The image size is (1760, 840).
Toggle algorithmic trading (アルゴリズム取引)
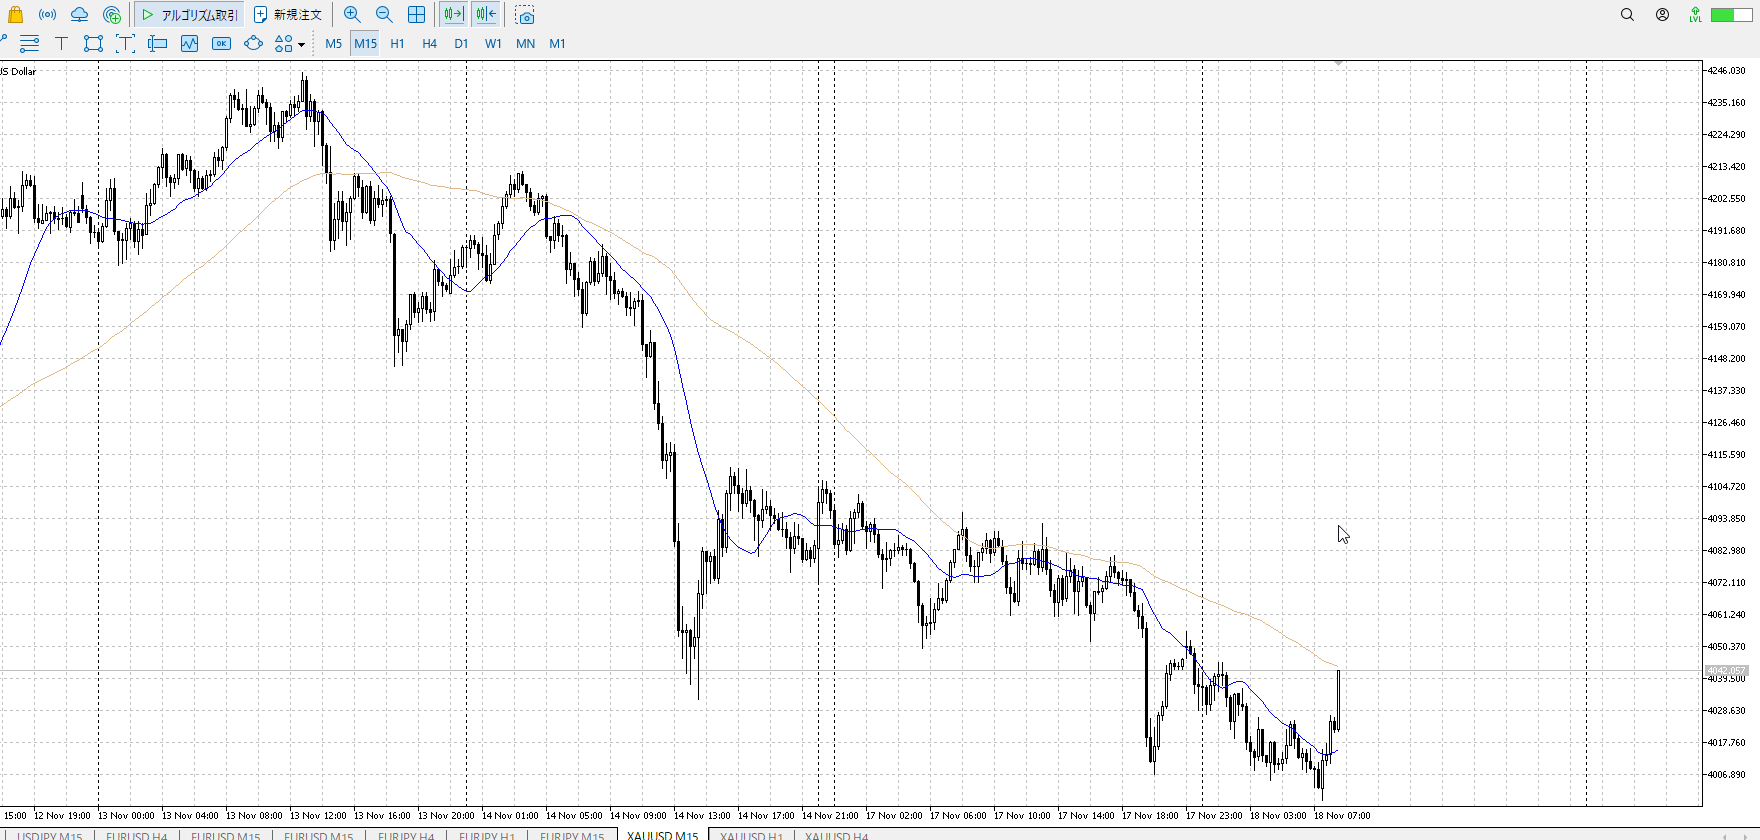[x=189, y=15]
